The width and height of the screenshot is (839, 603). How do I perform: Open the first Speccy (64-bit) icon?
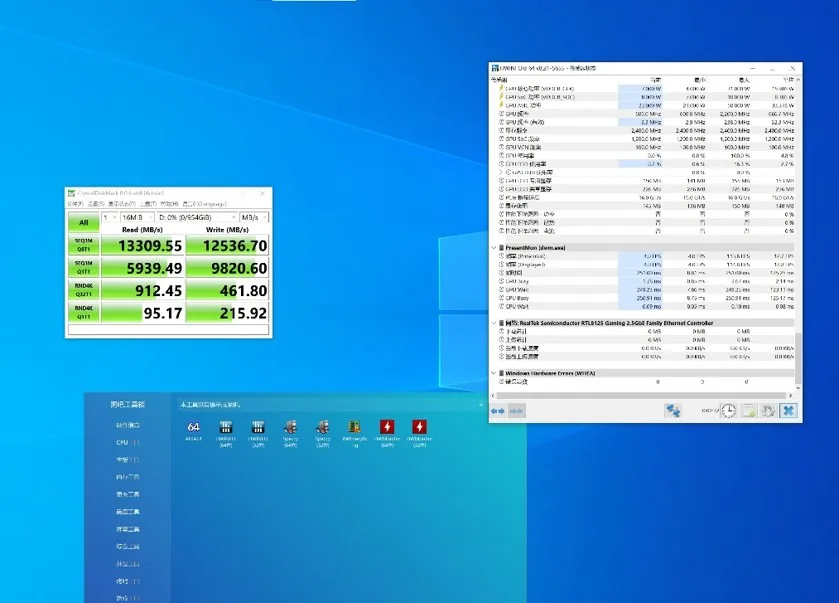290,429
